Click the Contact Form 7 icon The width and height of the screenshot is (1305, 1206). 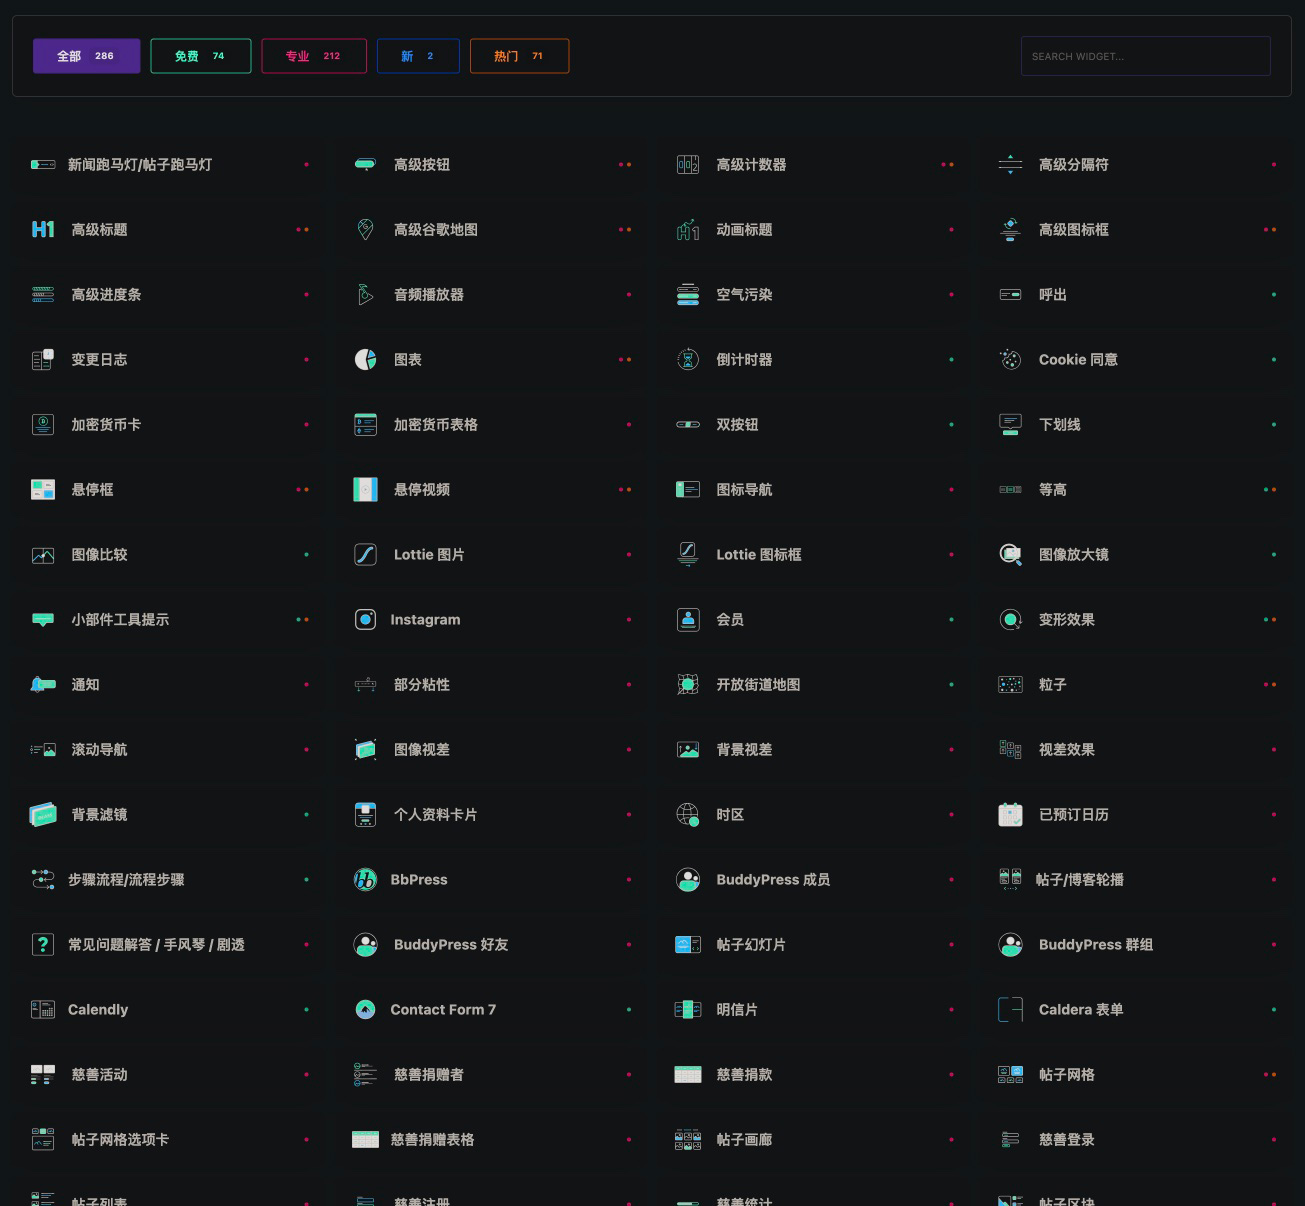click(x=366, y=1009)
